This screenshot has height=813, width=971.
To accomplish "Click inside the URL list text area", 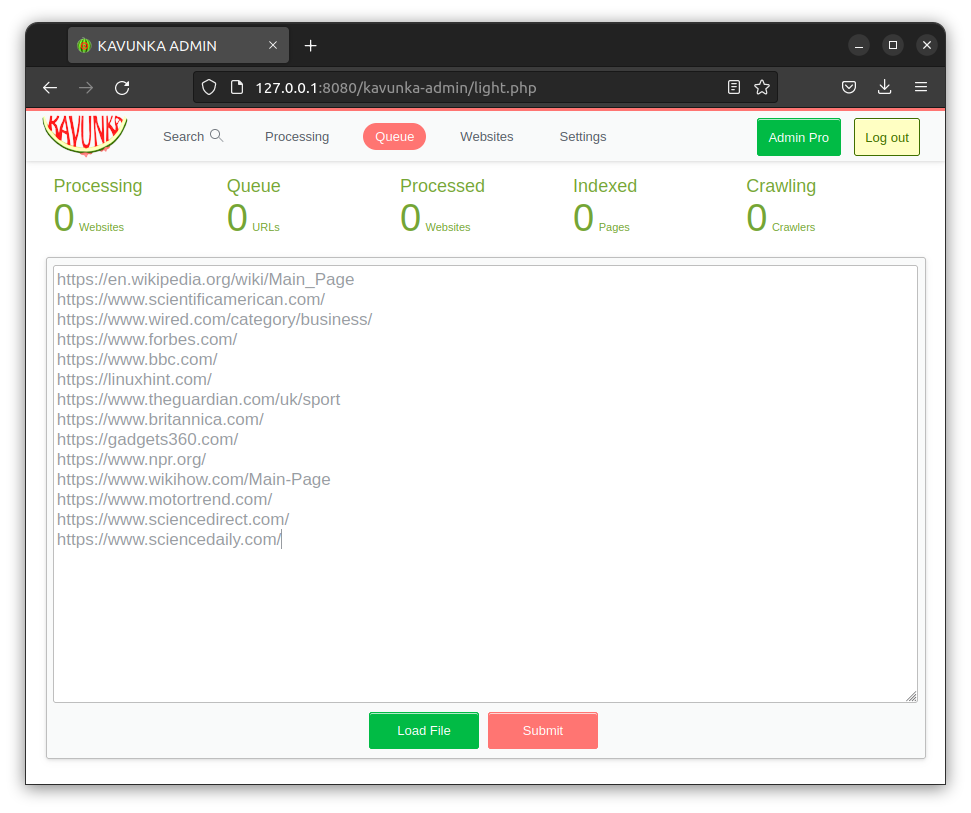I will 485,620.
